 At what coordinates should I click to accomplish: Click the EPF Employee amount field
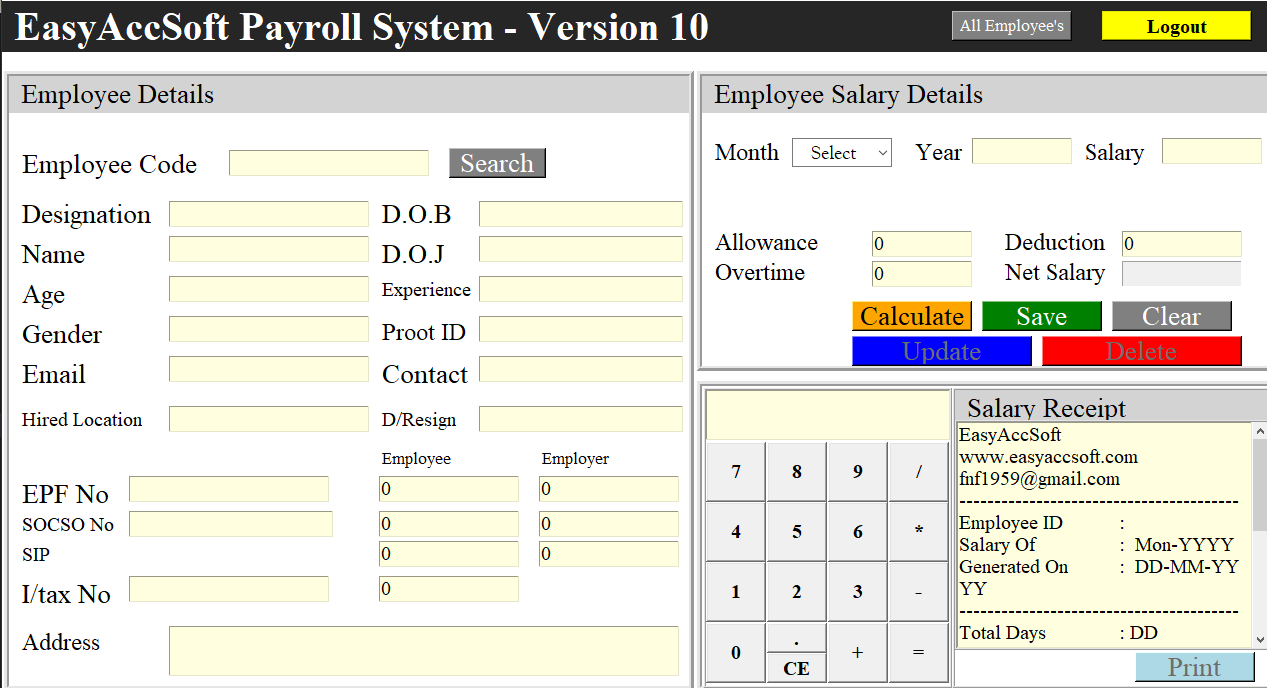click(x=449, y=489)
